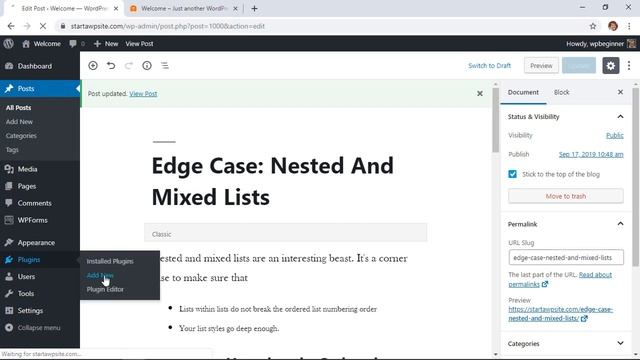Open Appearance menu item
The width and height of the screenshot is (640, 360).
36,242
